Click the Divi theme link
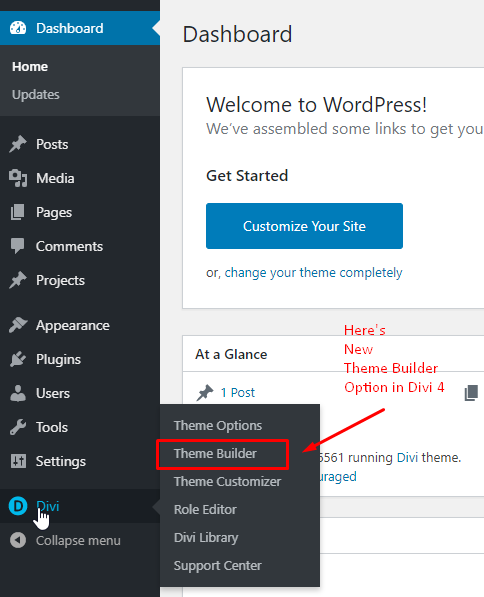 [407, 457]
